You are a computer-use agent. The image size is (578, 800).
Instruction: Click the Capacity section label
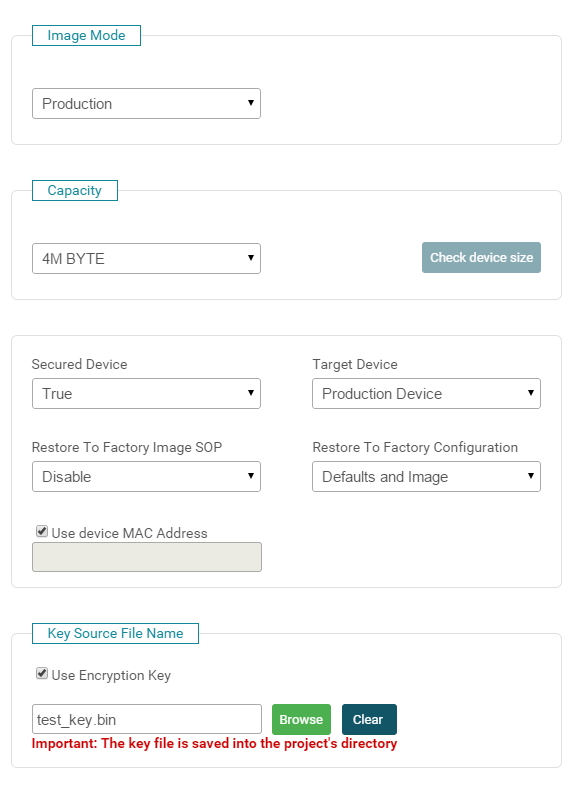point(74,190)
